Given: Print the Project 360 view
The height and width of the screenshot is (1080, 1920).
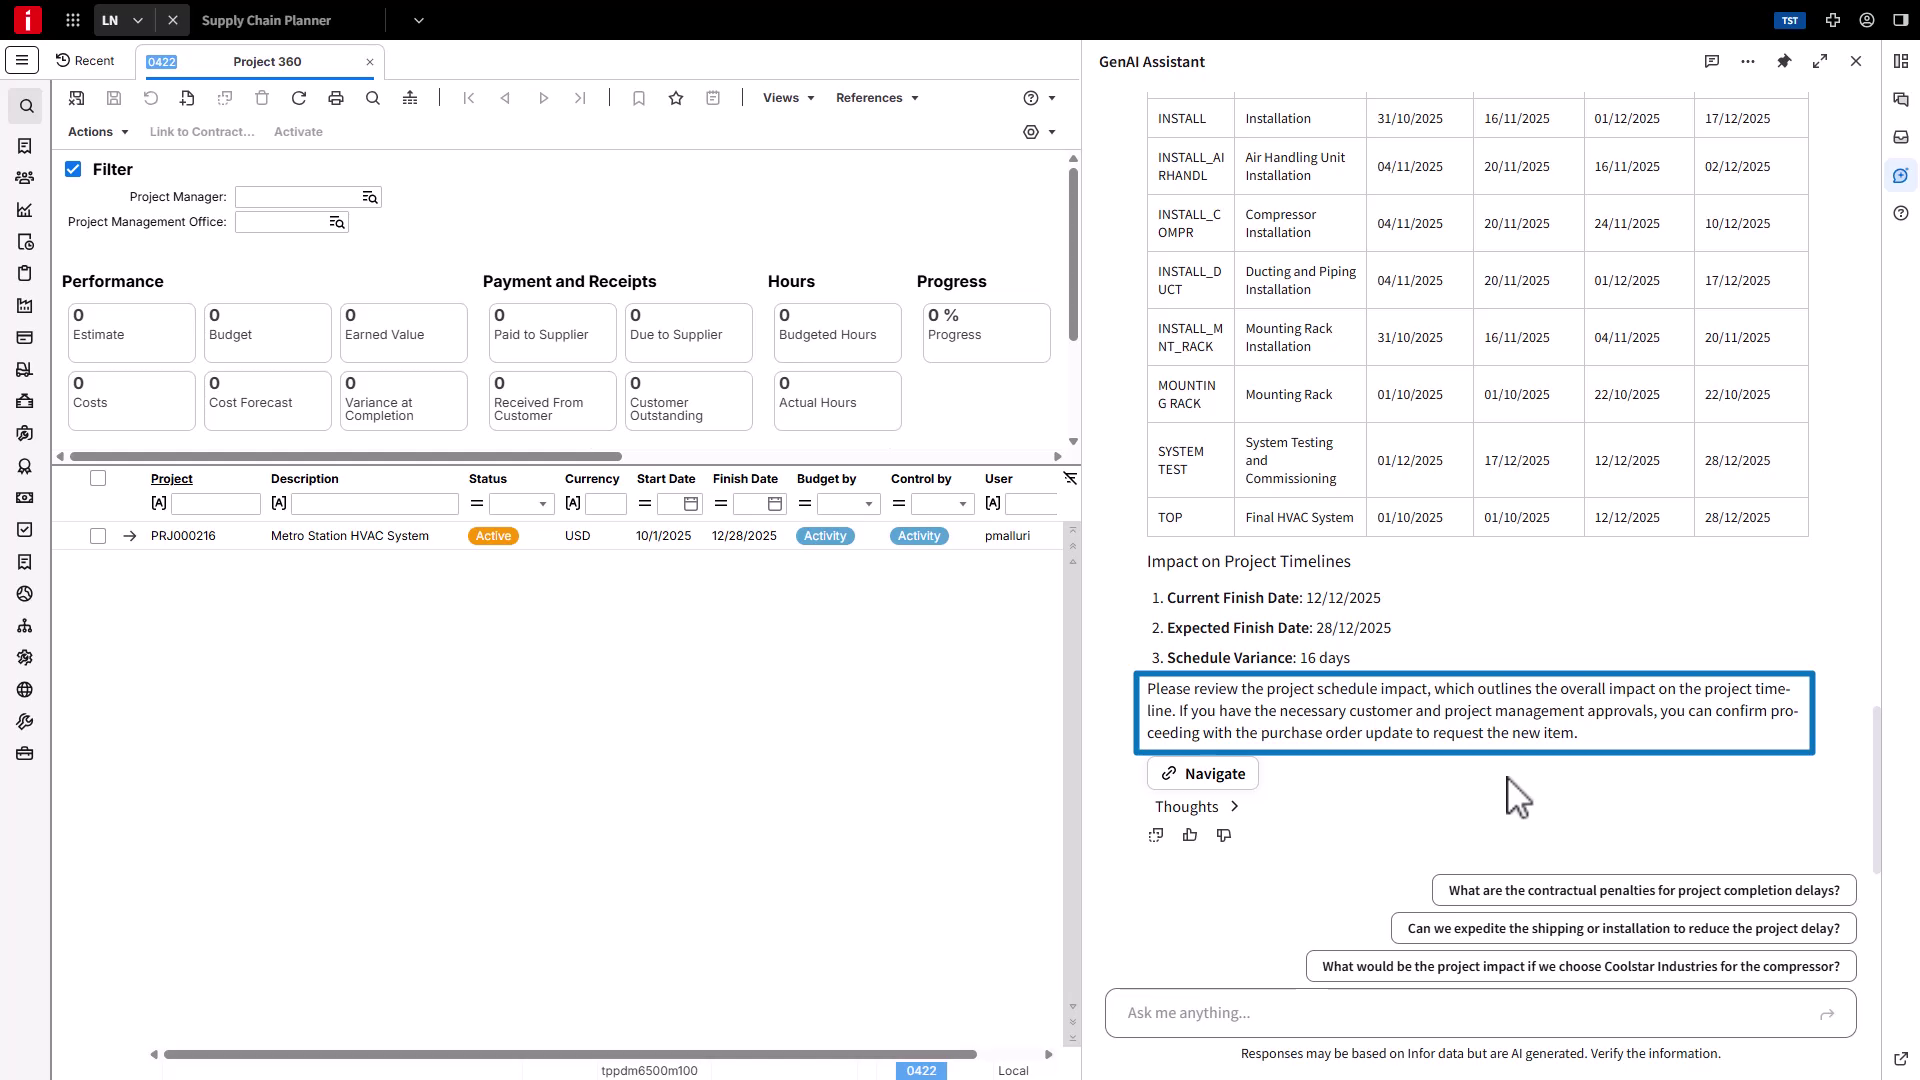Looking at the screenshot, I should pyautogui.click(x=336, y=97).
